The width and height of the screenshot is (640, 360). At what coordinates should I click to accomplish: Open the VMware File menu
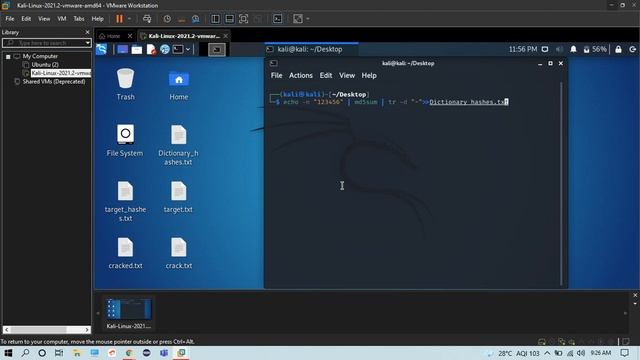coord(10,19)
